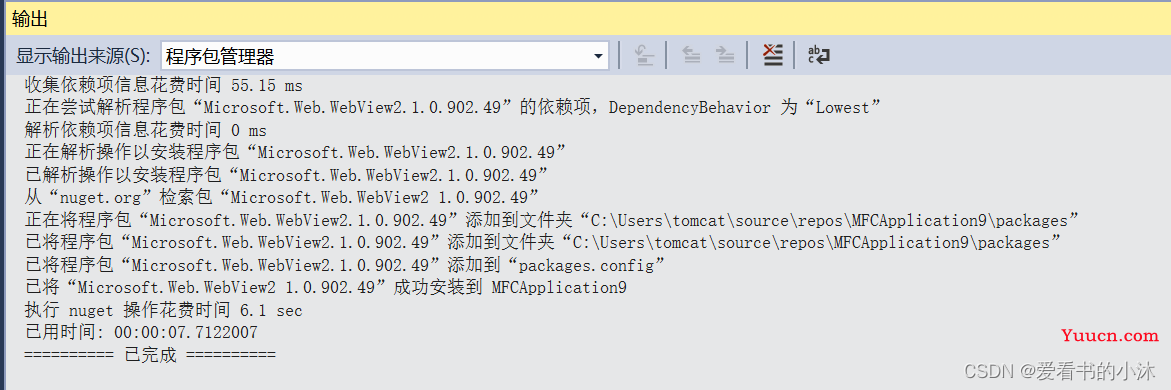Toggle word wrap icon
Viewport: 1171px width, 390px height.
pyautogui.click(x=819, y=55)
